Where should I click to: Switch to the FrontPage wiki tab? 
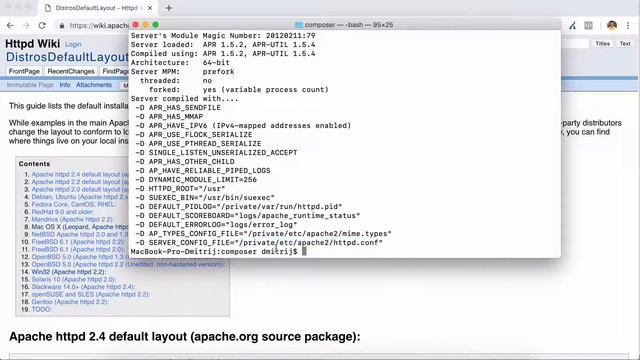pos(24,71)
